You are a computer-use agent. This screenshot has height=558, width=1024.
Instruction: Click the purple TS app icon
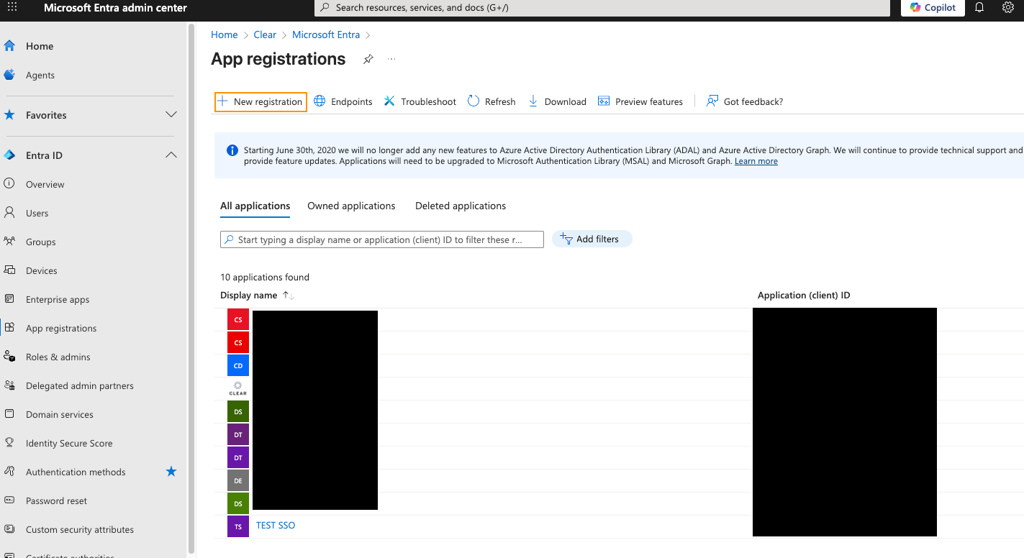click(x=238, y=526)
